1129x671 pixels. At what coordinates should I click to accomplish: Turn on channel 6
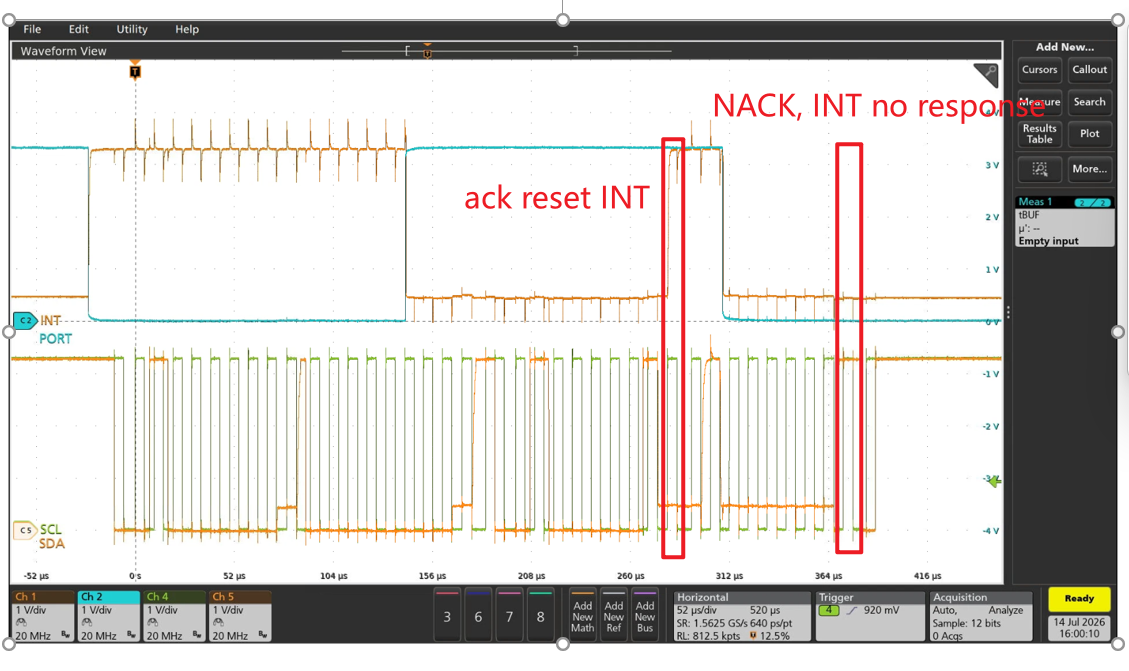(x=478, y=616)
